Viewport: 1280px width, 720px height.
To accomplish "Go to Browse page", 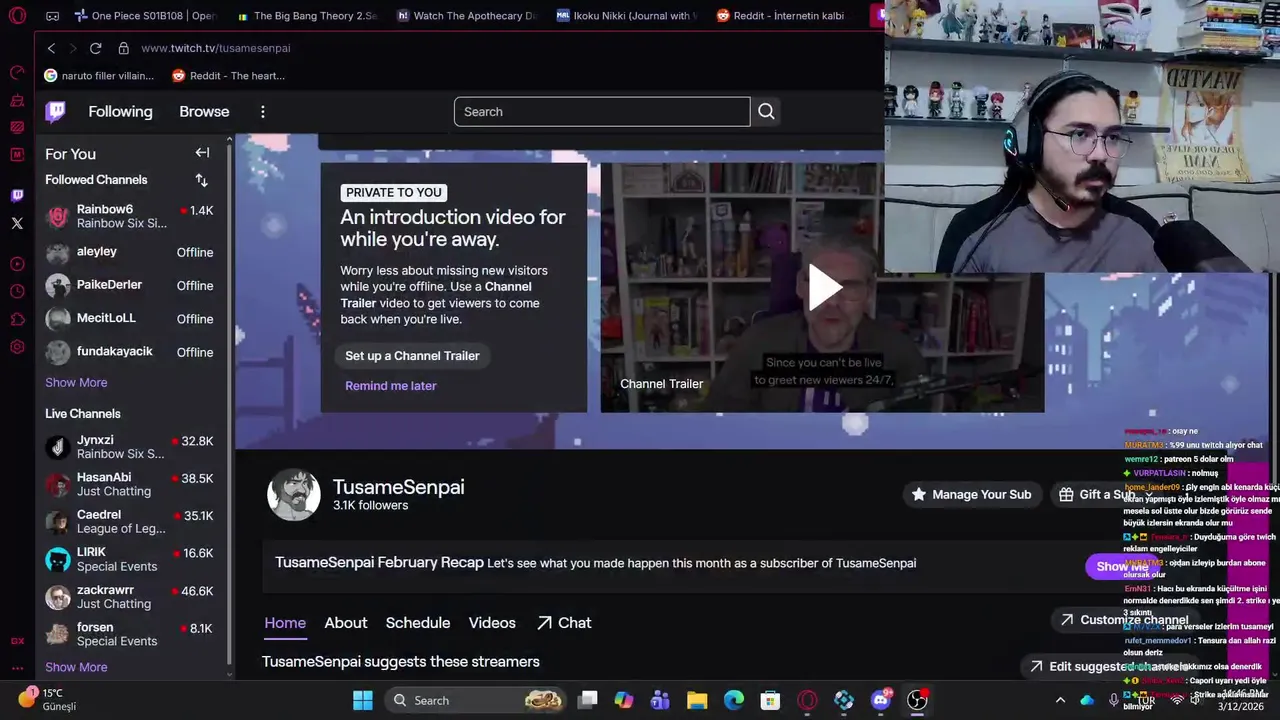I will pyautogui.click(x=204, y=112).
